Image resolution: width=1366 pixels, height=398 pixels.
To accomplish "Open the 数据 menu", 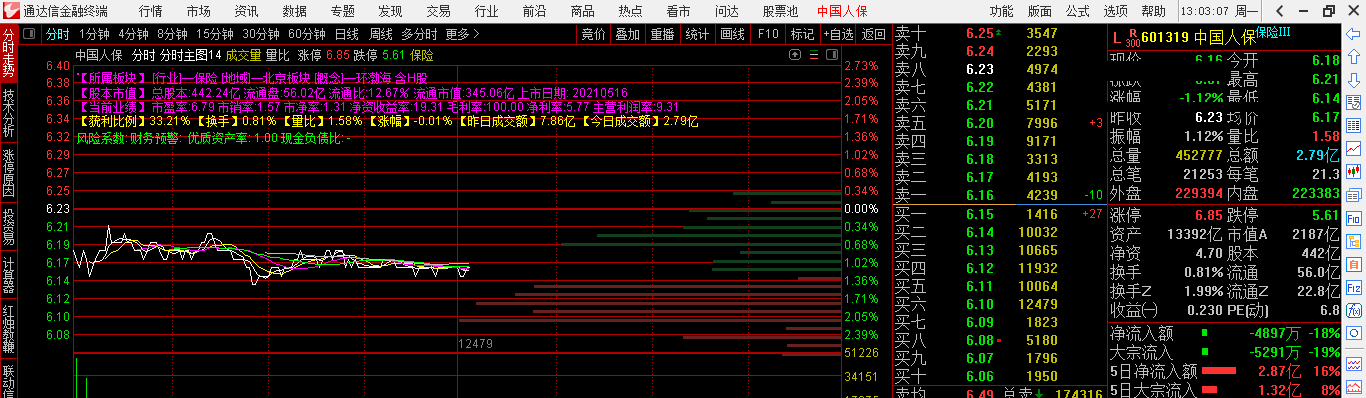I will pyautogui.click(x=294, y=11).
